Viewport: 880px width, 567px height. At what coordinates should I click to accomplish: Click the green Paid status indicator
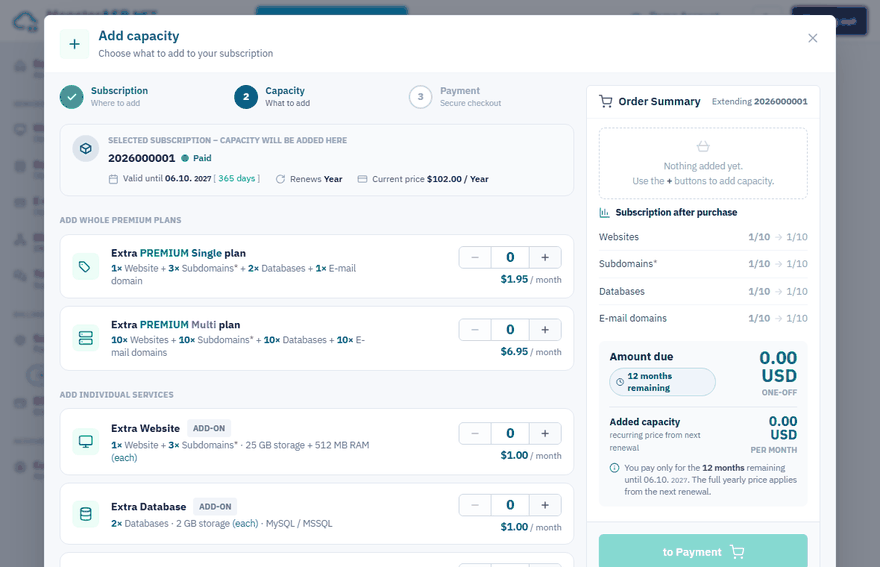click(196, 158)
